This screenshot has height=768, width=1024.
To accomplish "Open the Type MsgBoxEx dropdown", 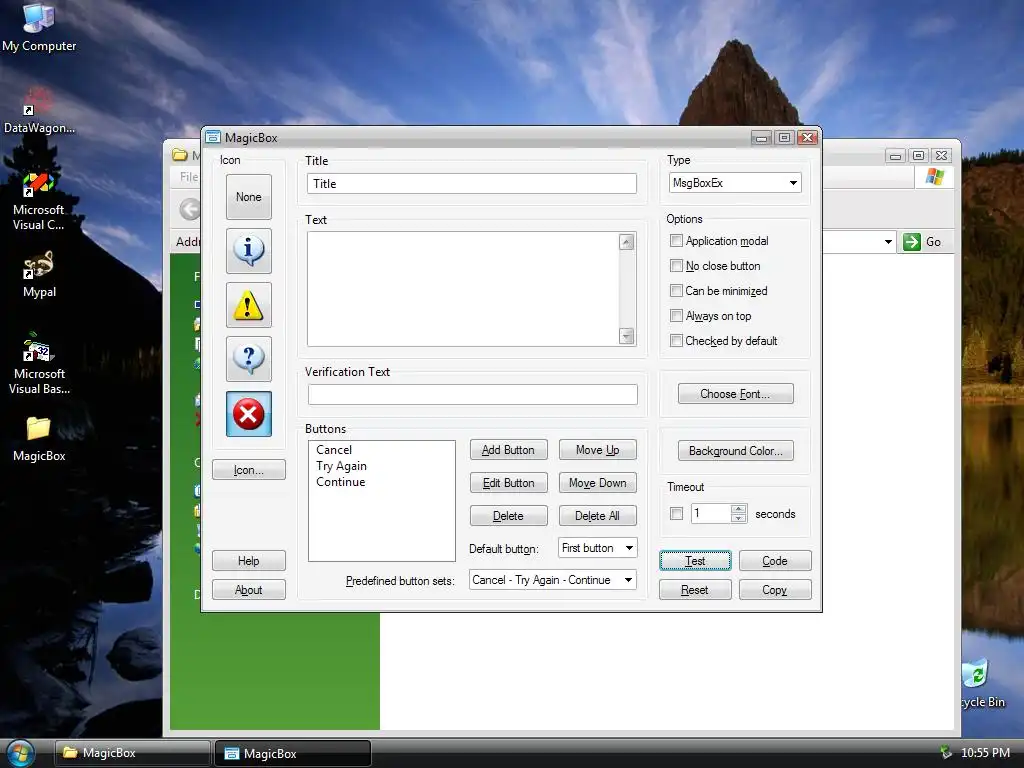I will click(735, 183).
